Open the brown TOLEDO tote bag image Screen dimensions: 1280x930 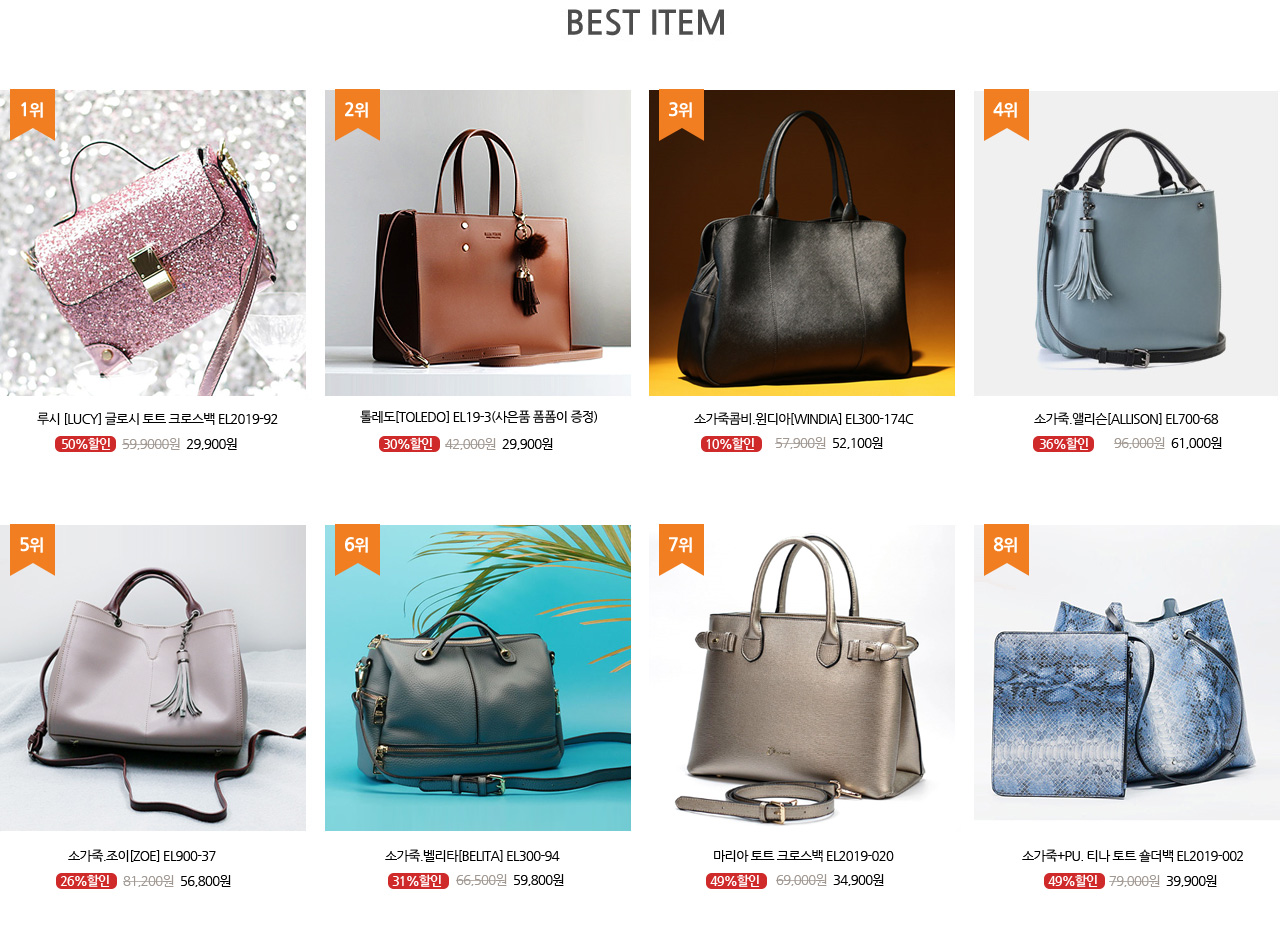click(x=478, y=243)
